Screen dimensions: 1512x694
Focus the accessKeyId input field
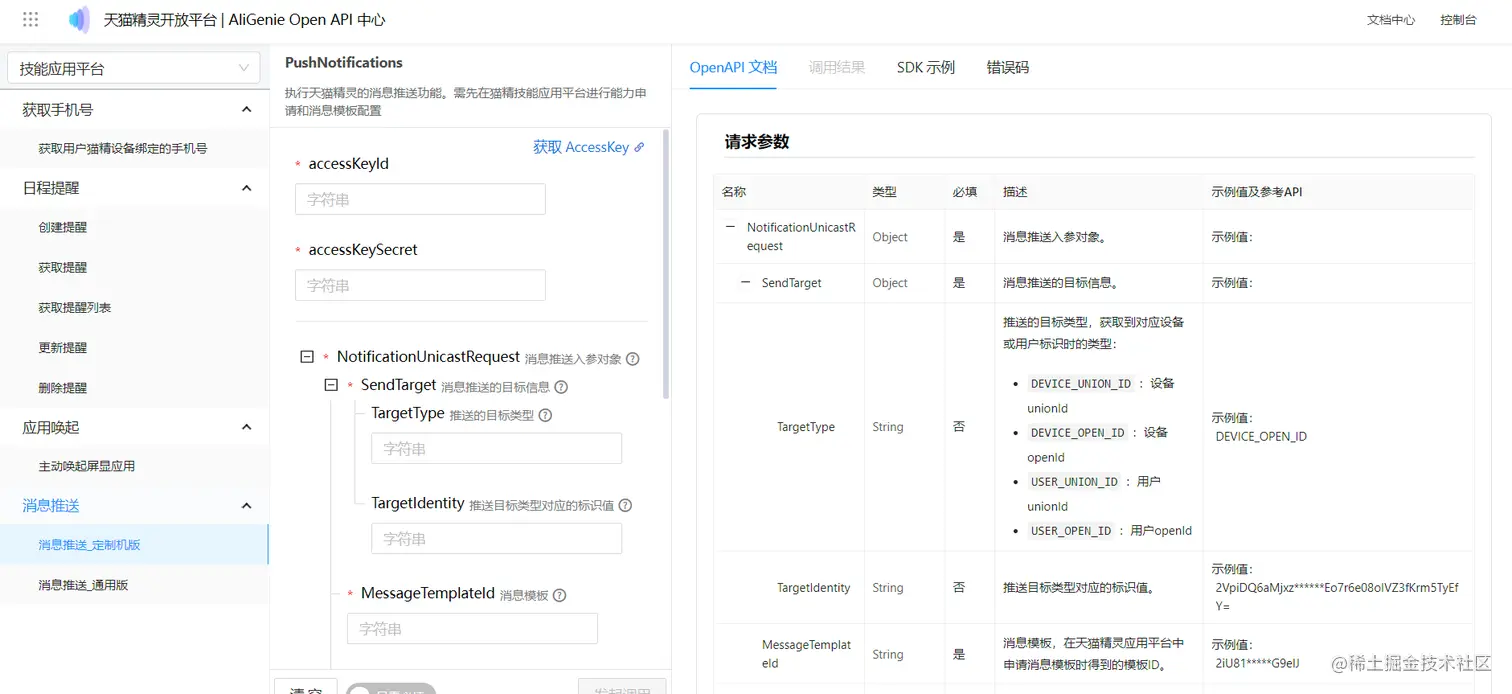pos(420,199)
